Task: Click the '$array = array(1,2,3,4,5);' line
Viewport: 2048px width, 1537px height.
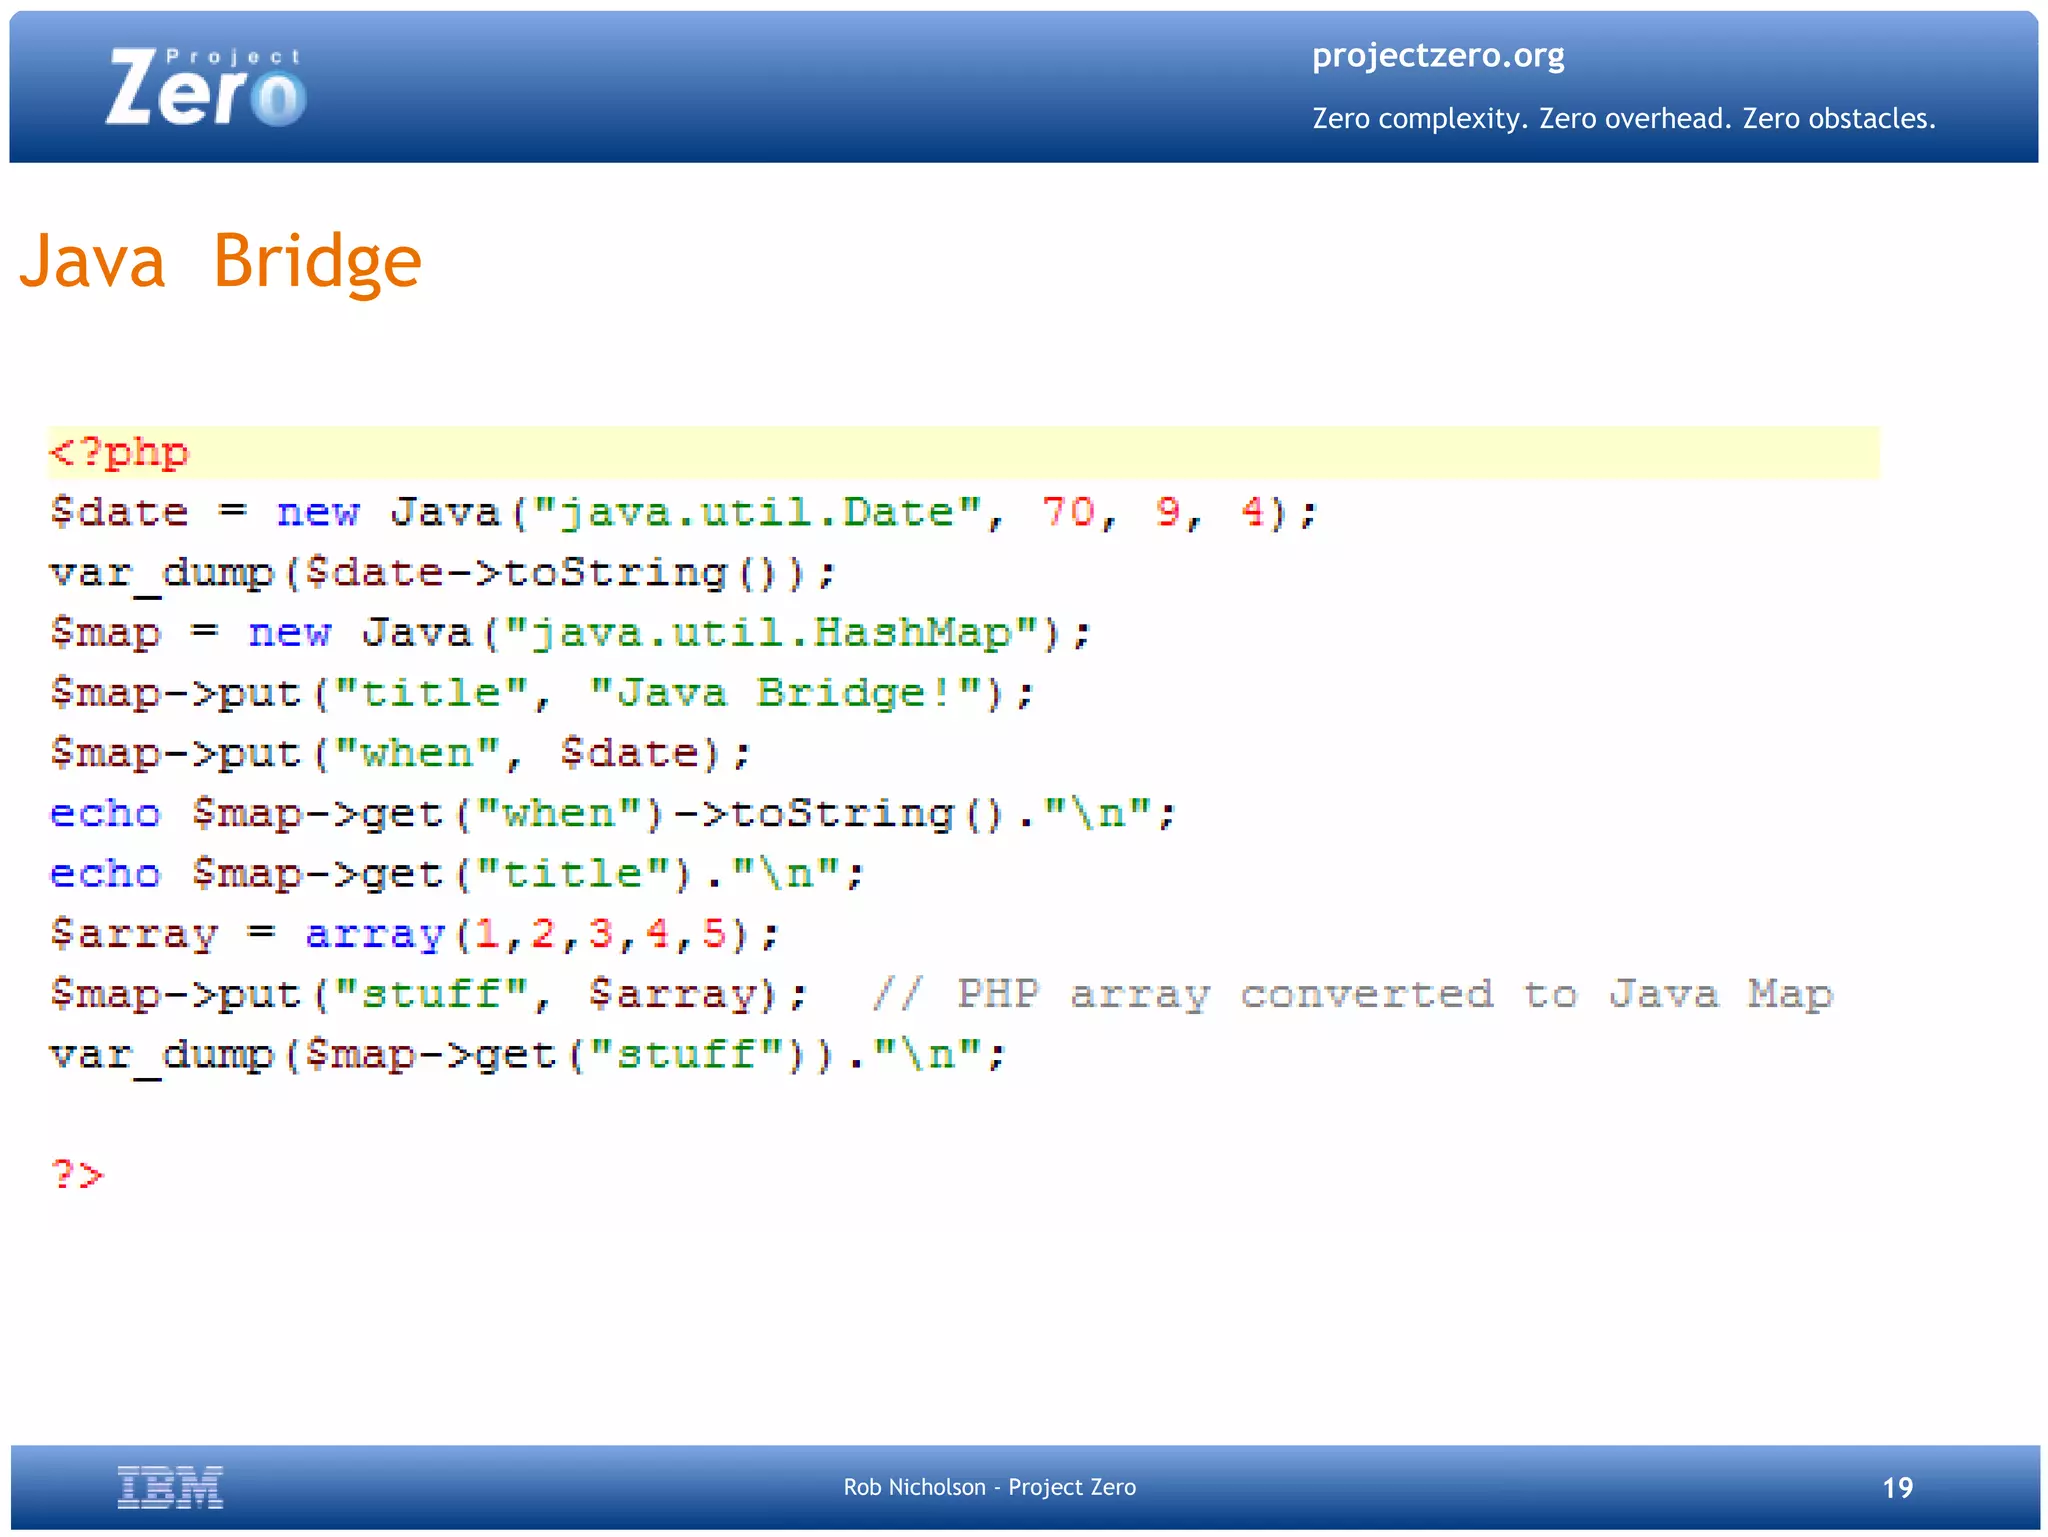Action: [414, 934]
